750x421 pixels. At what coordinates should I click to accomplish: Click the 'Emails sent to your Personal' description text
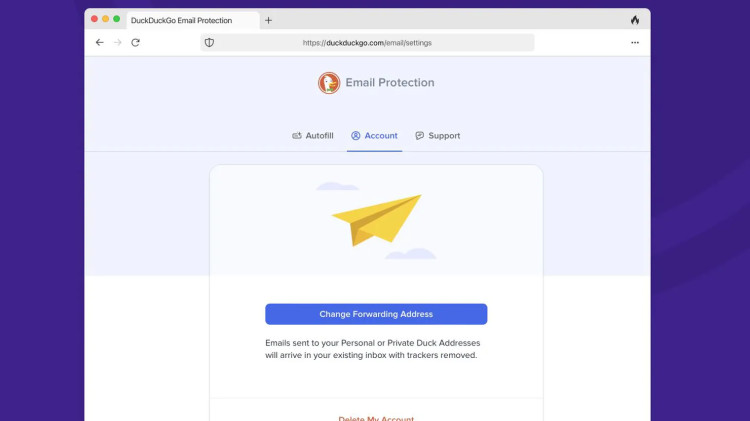tap(373, 349)
